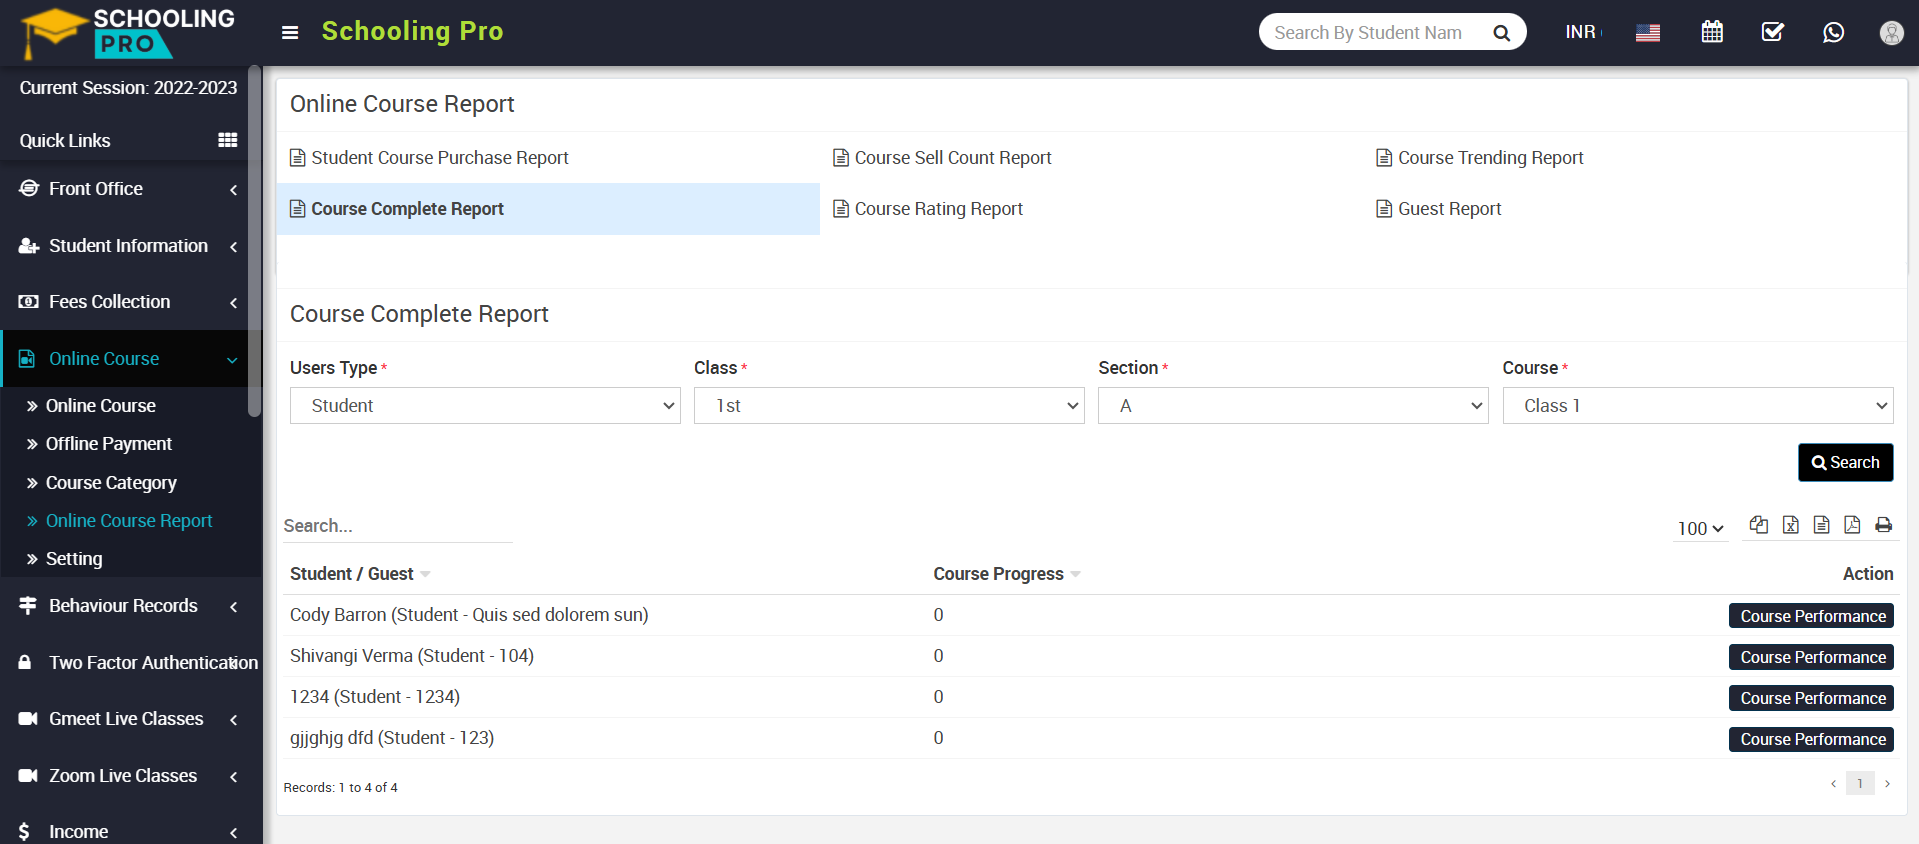Expand the Income menu

130,831
